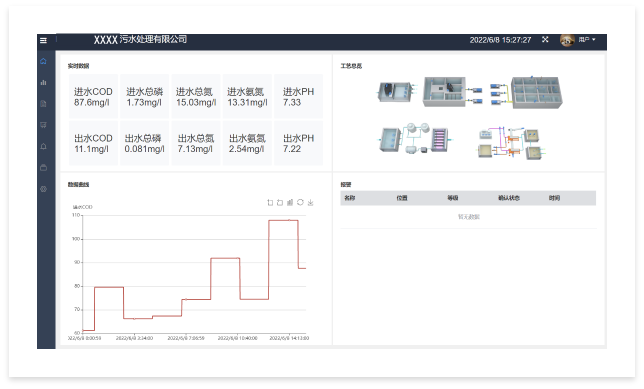
Task: Open the settings gear sidebar icon
Action: point(44,189)
